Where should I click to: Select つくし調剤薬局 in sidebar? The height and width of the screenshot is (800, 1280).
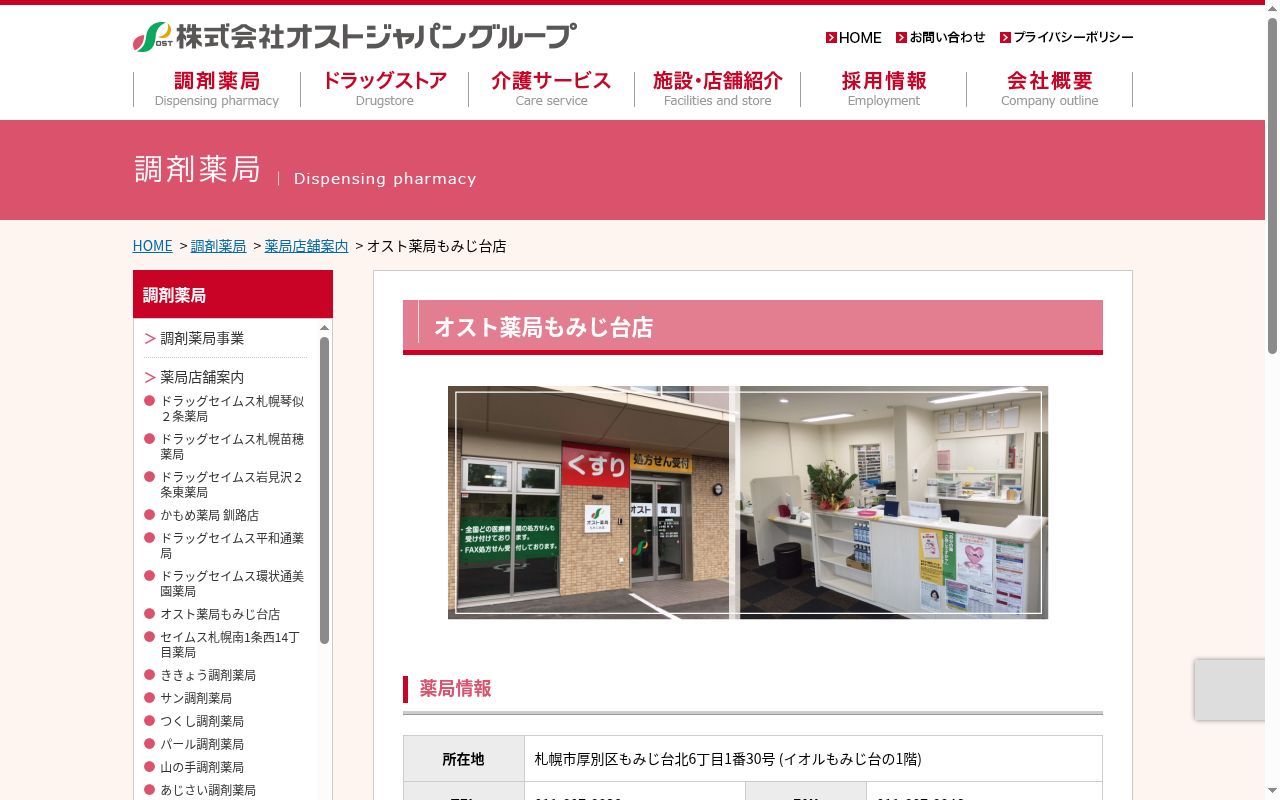pyautogui.click(x=202, y=721)
